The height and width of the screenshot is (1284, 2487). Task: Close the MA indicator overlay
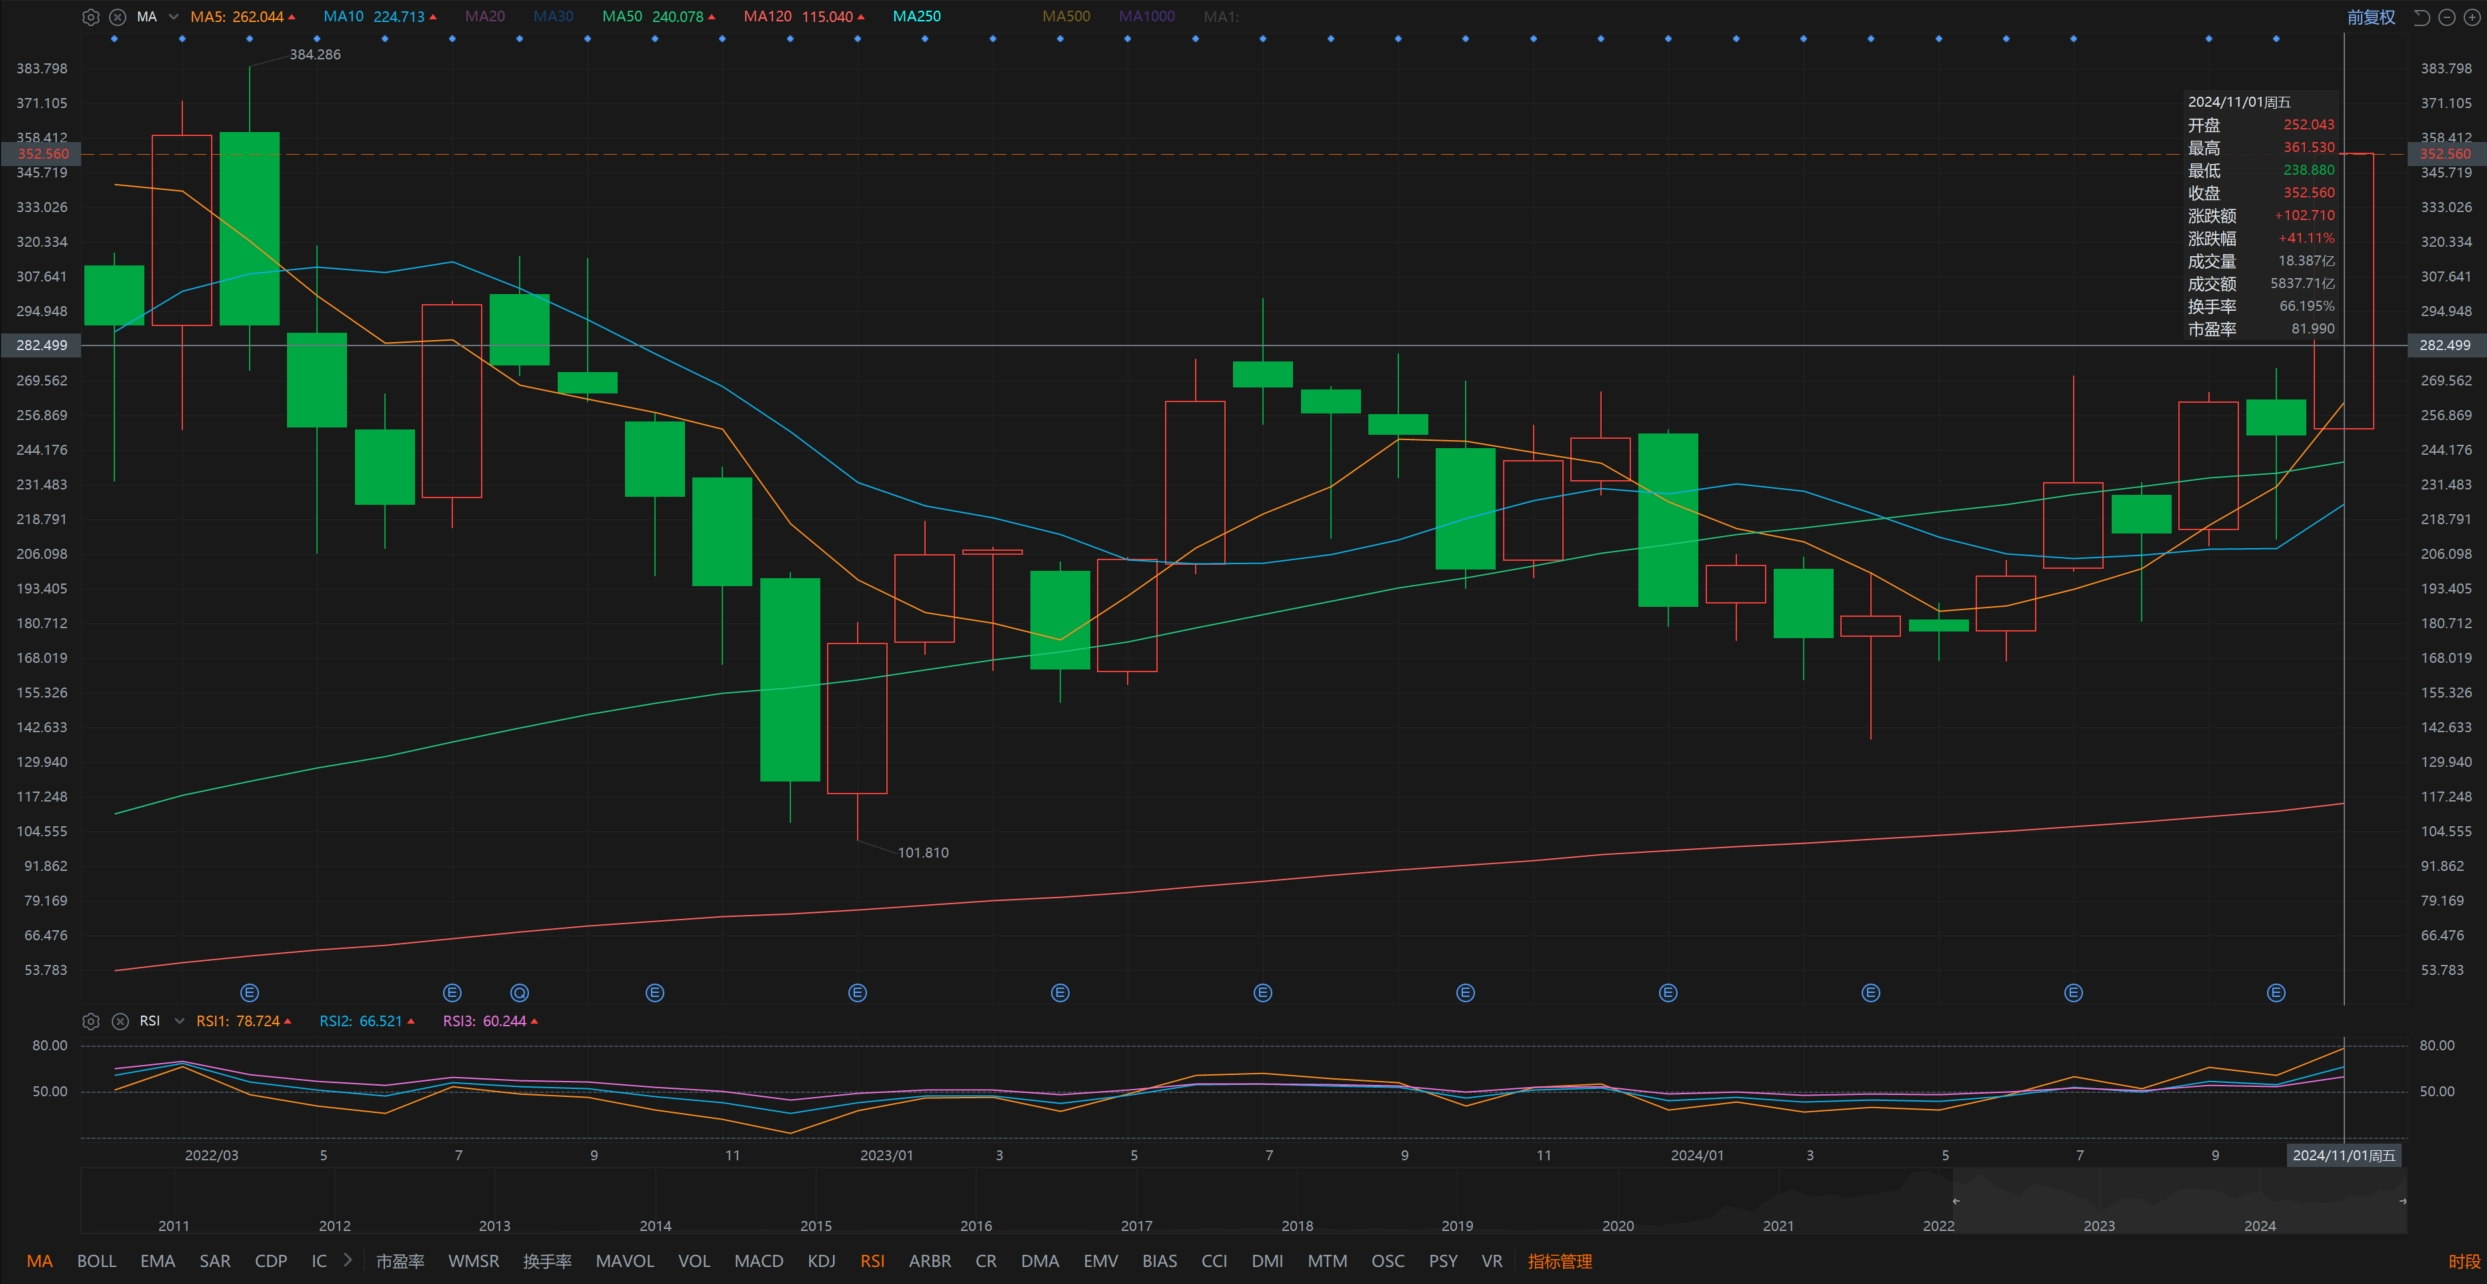[117, 17]
